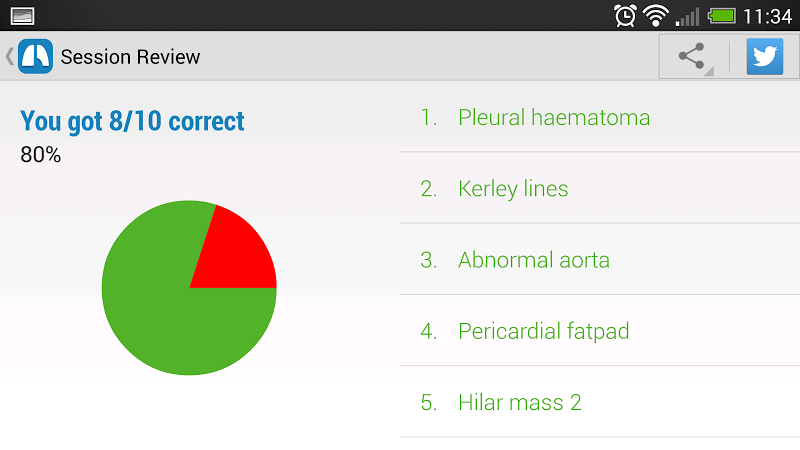The height and width of the screenshot is (450, 800).
Task: Tap the signal strength bars icon
Action: click(x=688, y=15)
